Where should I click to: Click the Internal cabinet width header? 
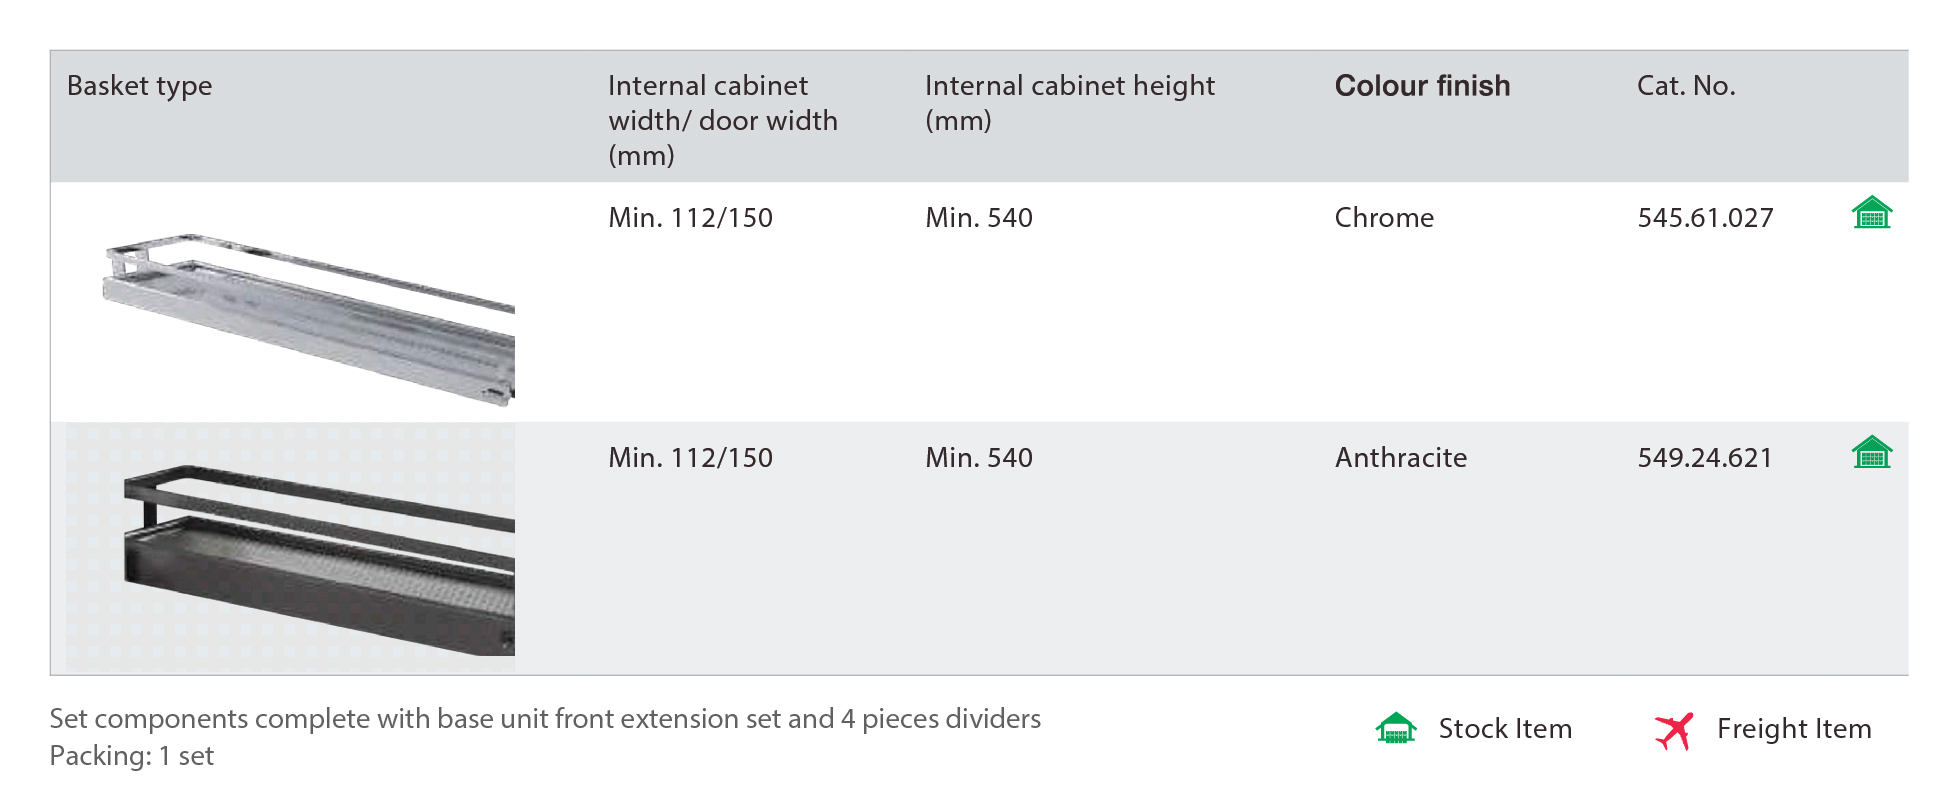tap(723, 120)
